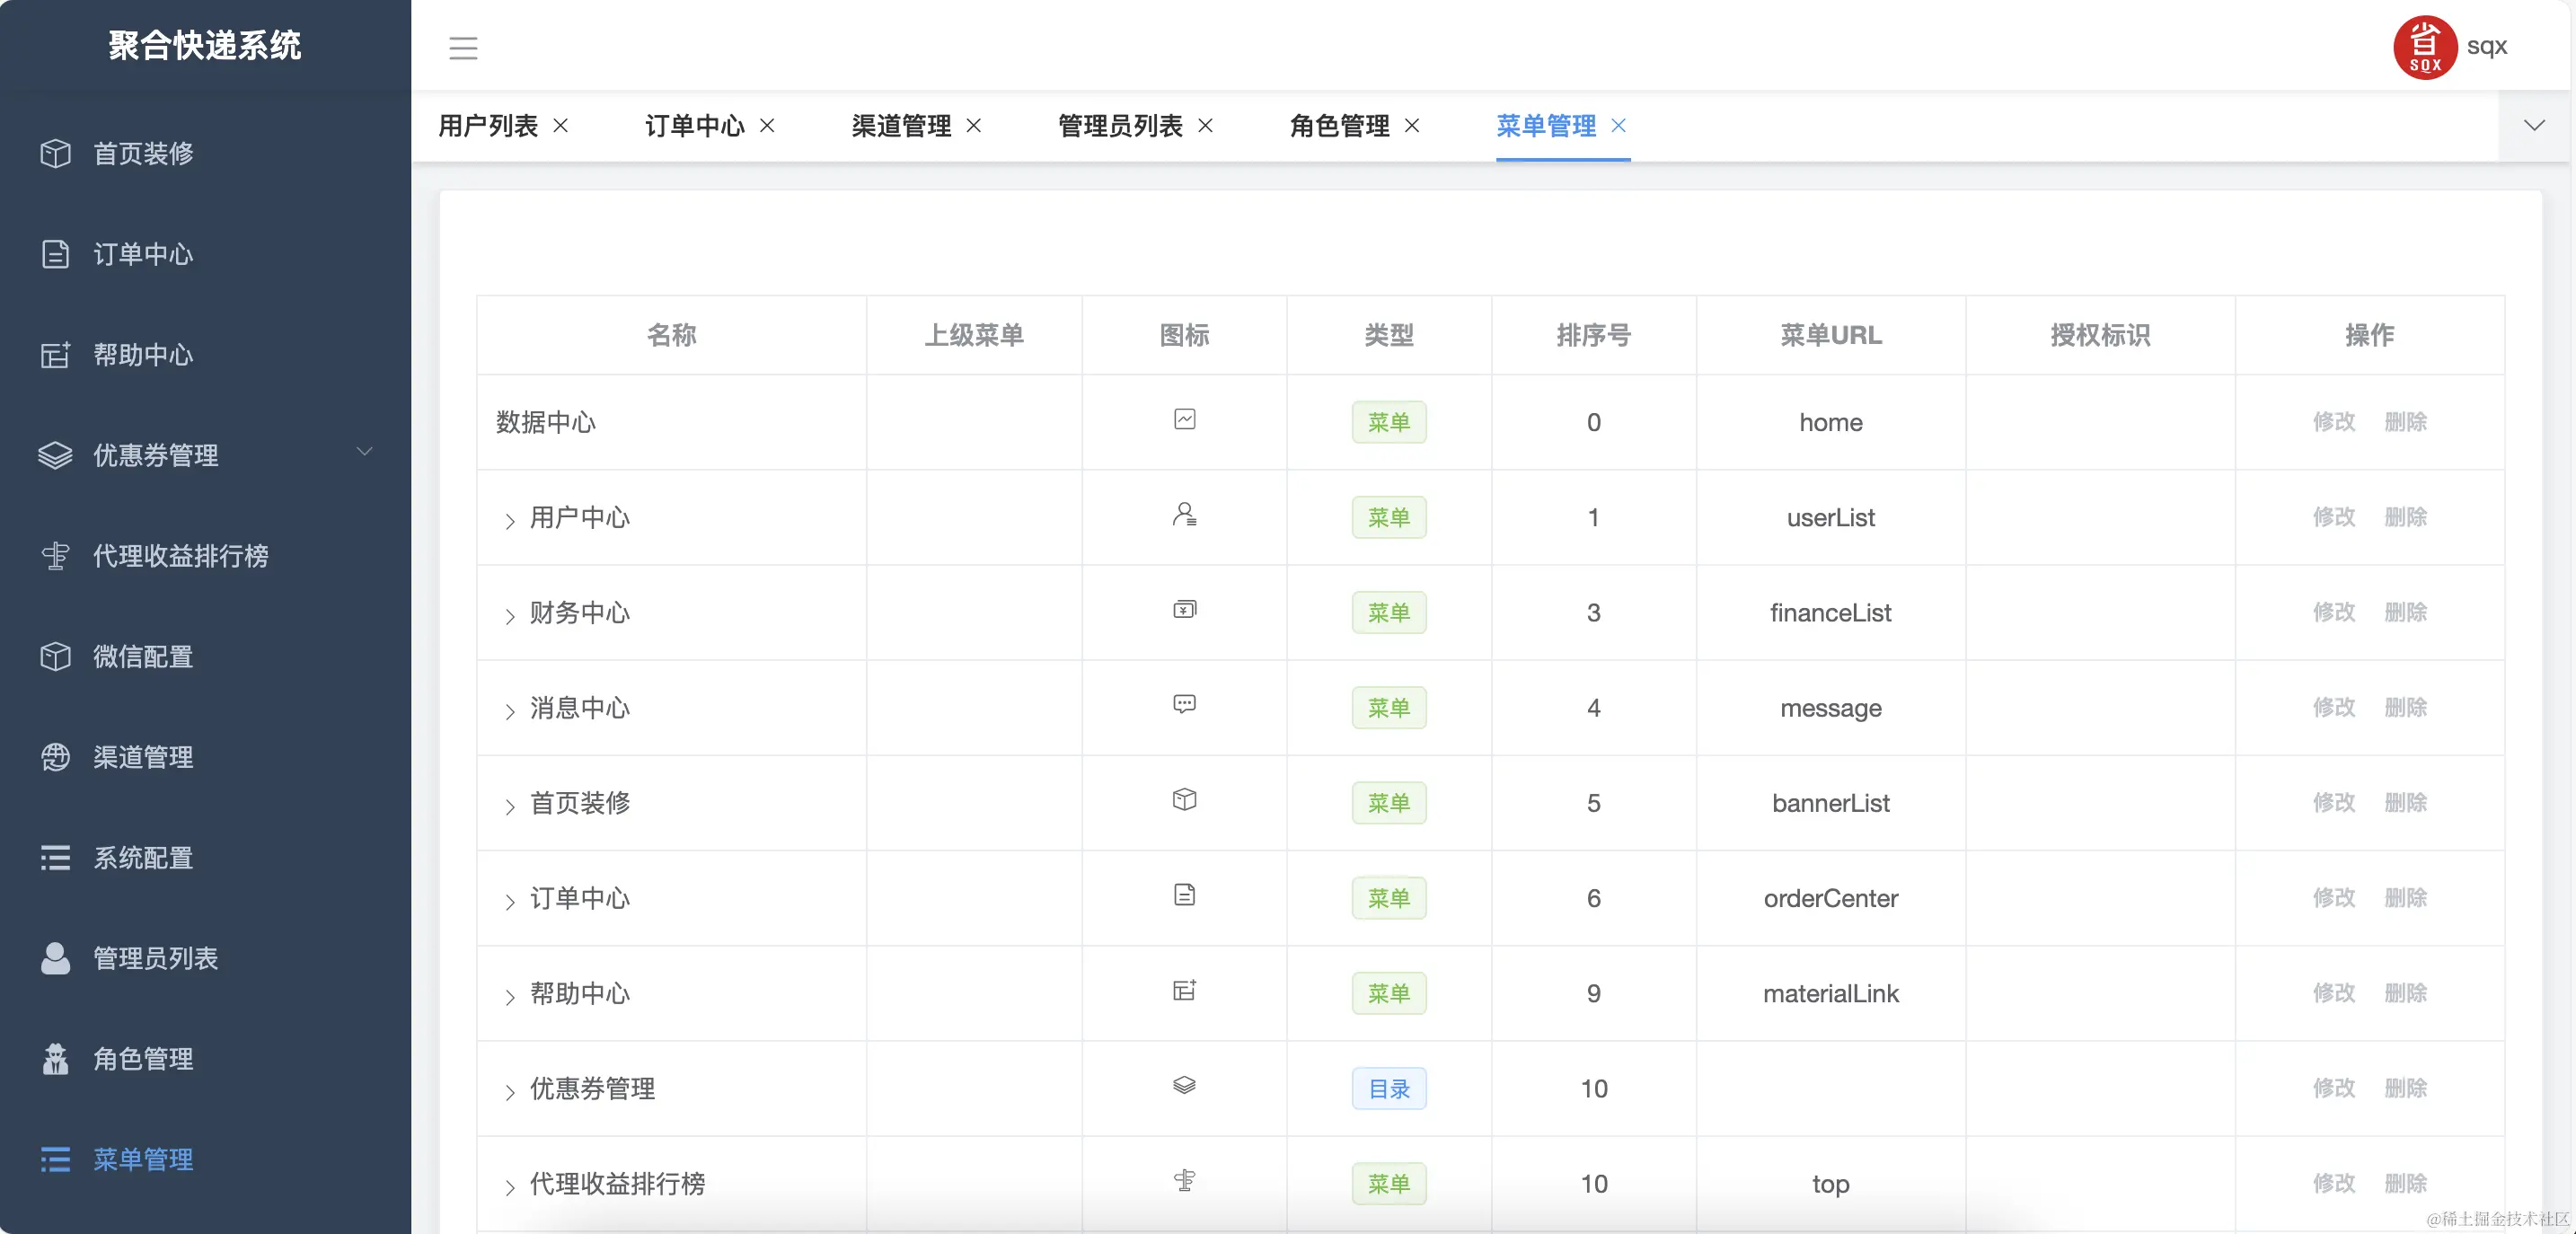Close the 用户列表 tab

point(561,125)
